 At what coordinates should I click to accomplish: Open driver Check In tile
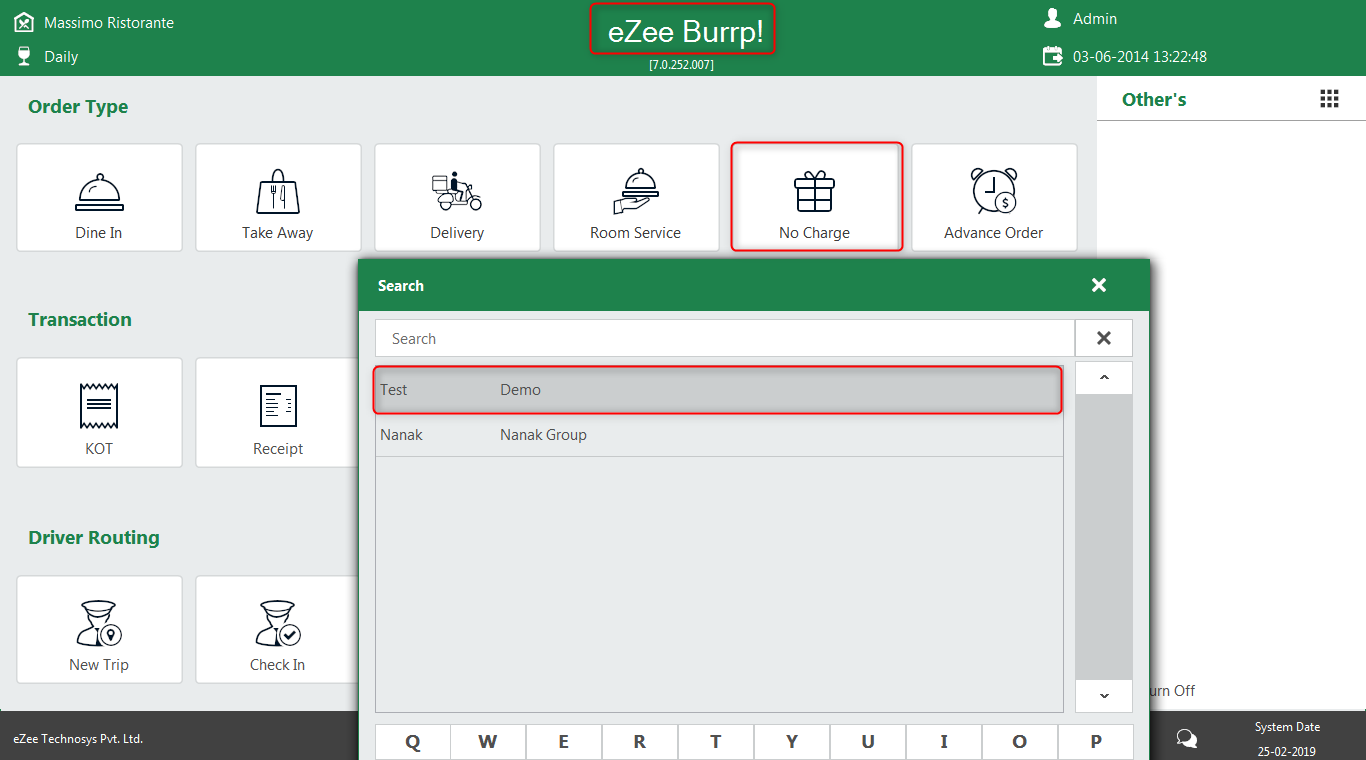(x=277, y=629)
